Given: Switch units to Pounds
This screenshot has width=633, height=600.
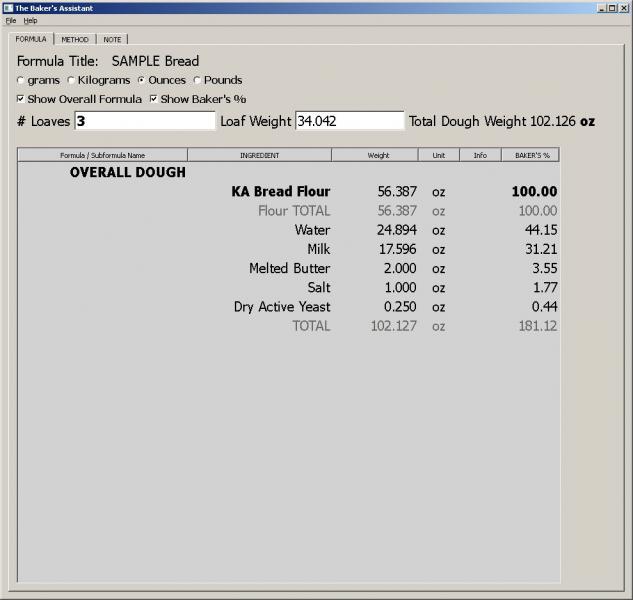Looking at the screenshot, I should pyautogui.click(x=197, y=80).
